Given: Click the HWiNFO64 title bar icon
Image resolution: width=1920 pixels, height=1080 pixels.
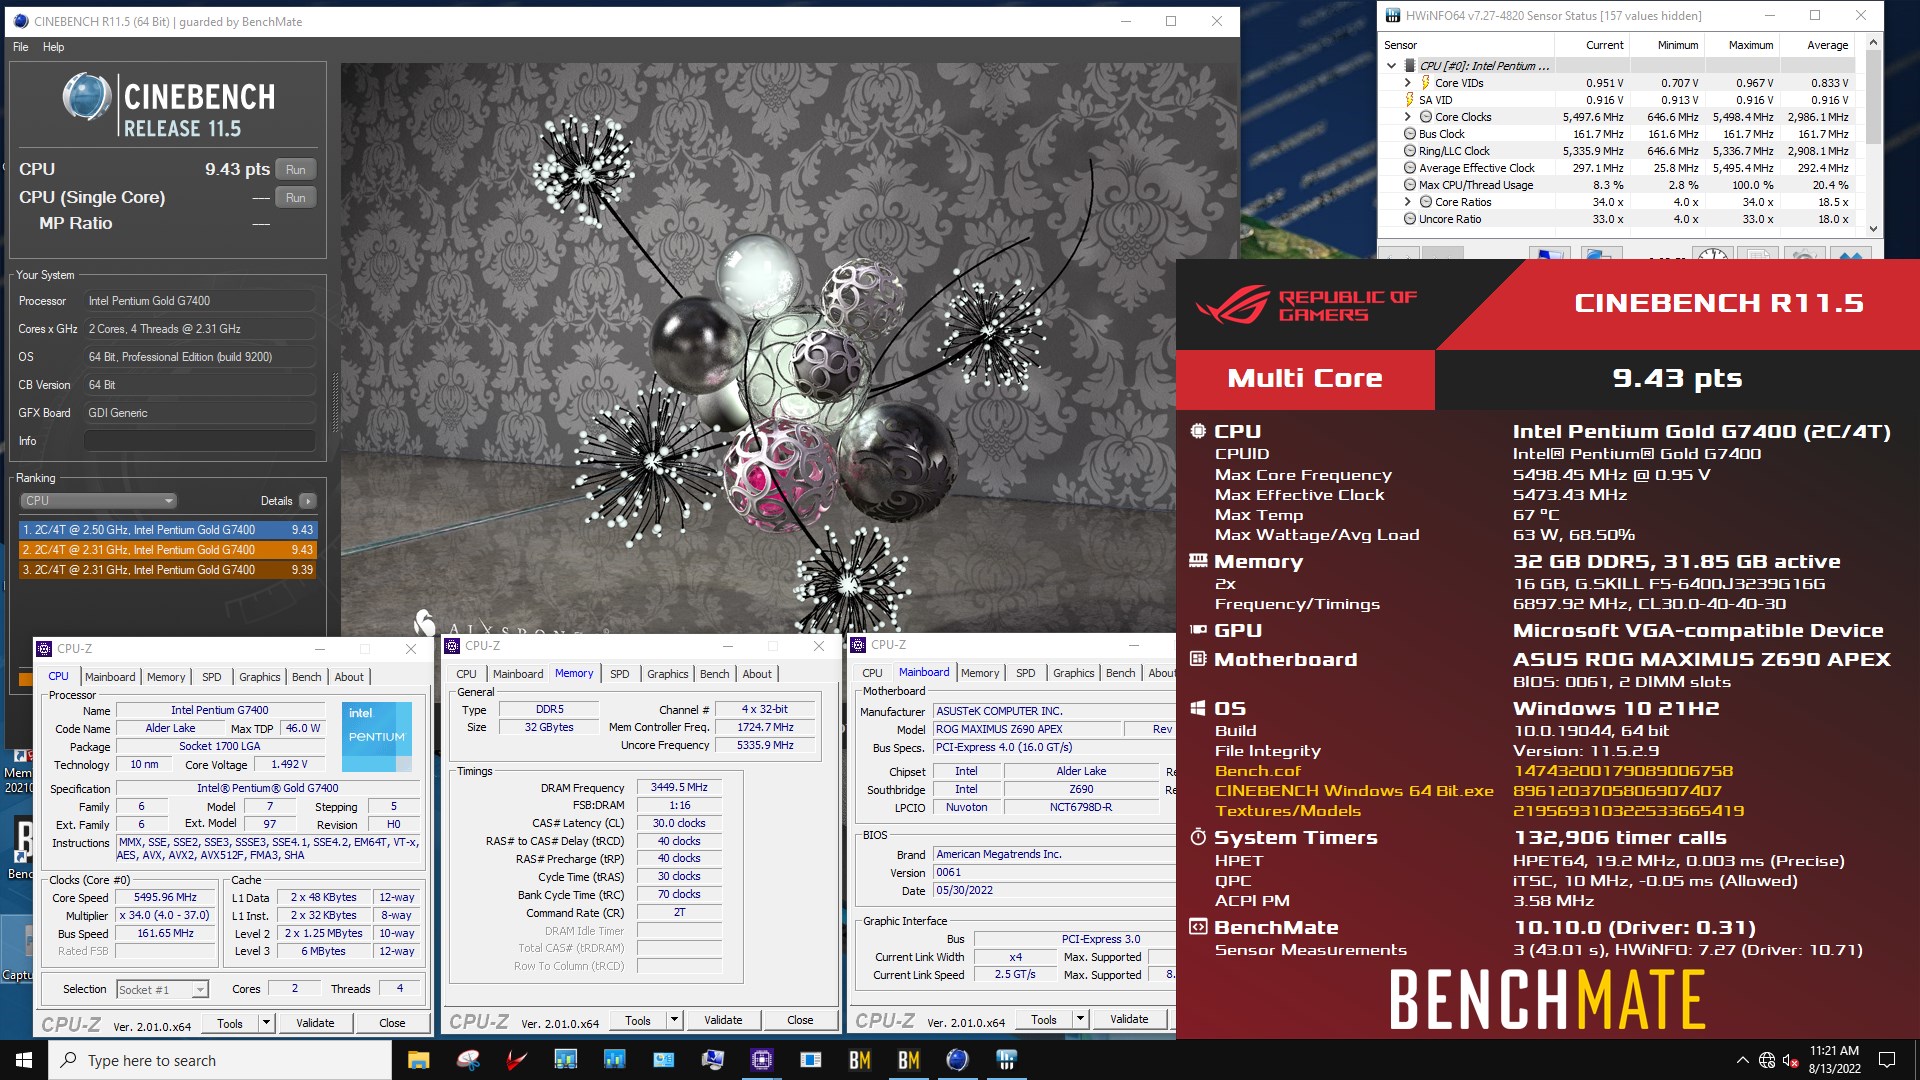Looking at the screenshot, I should (1392, 15).
